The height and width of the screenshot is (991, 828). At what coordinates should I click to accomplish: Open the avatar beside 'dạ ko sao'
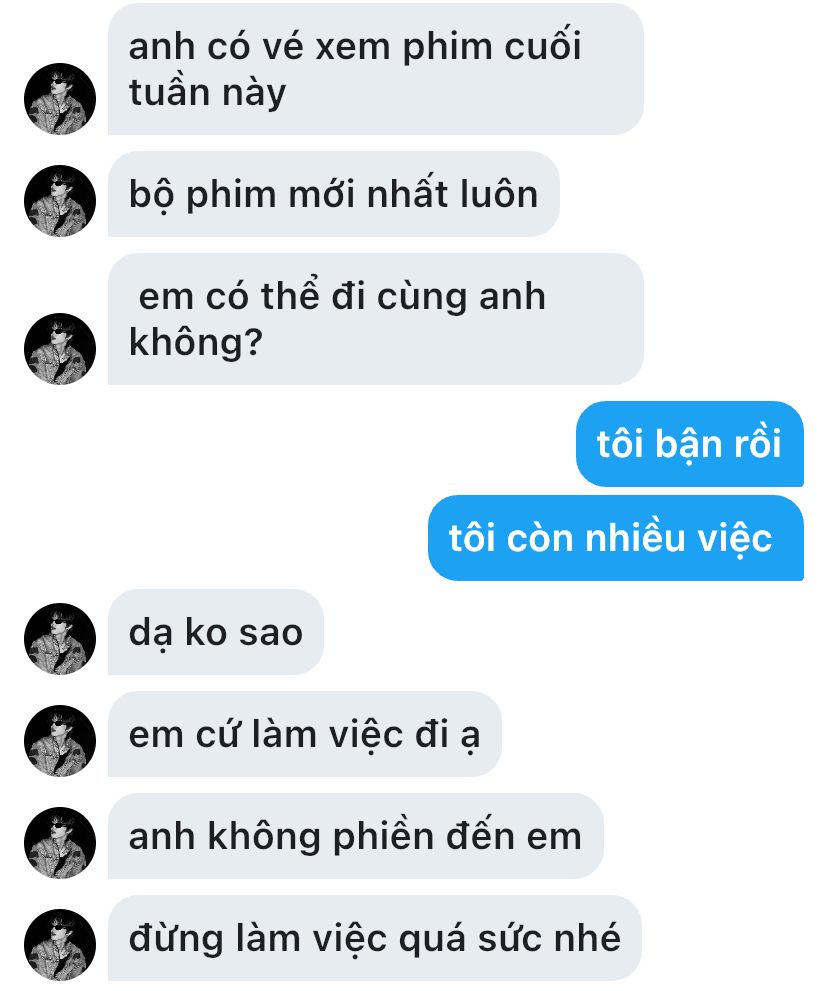point(60,639)
